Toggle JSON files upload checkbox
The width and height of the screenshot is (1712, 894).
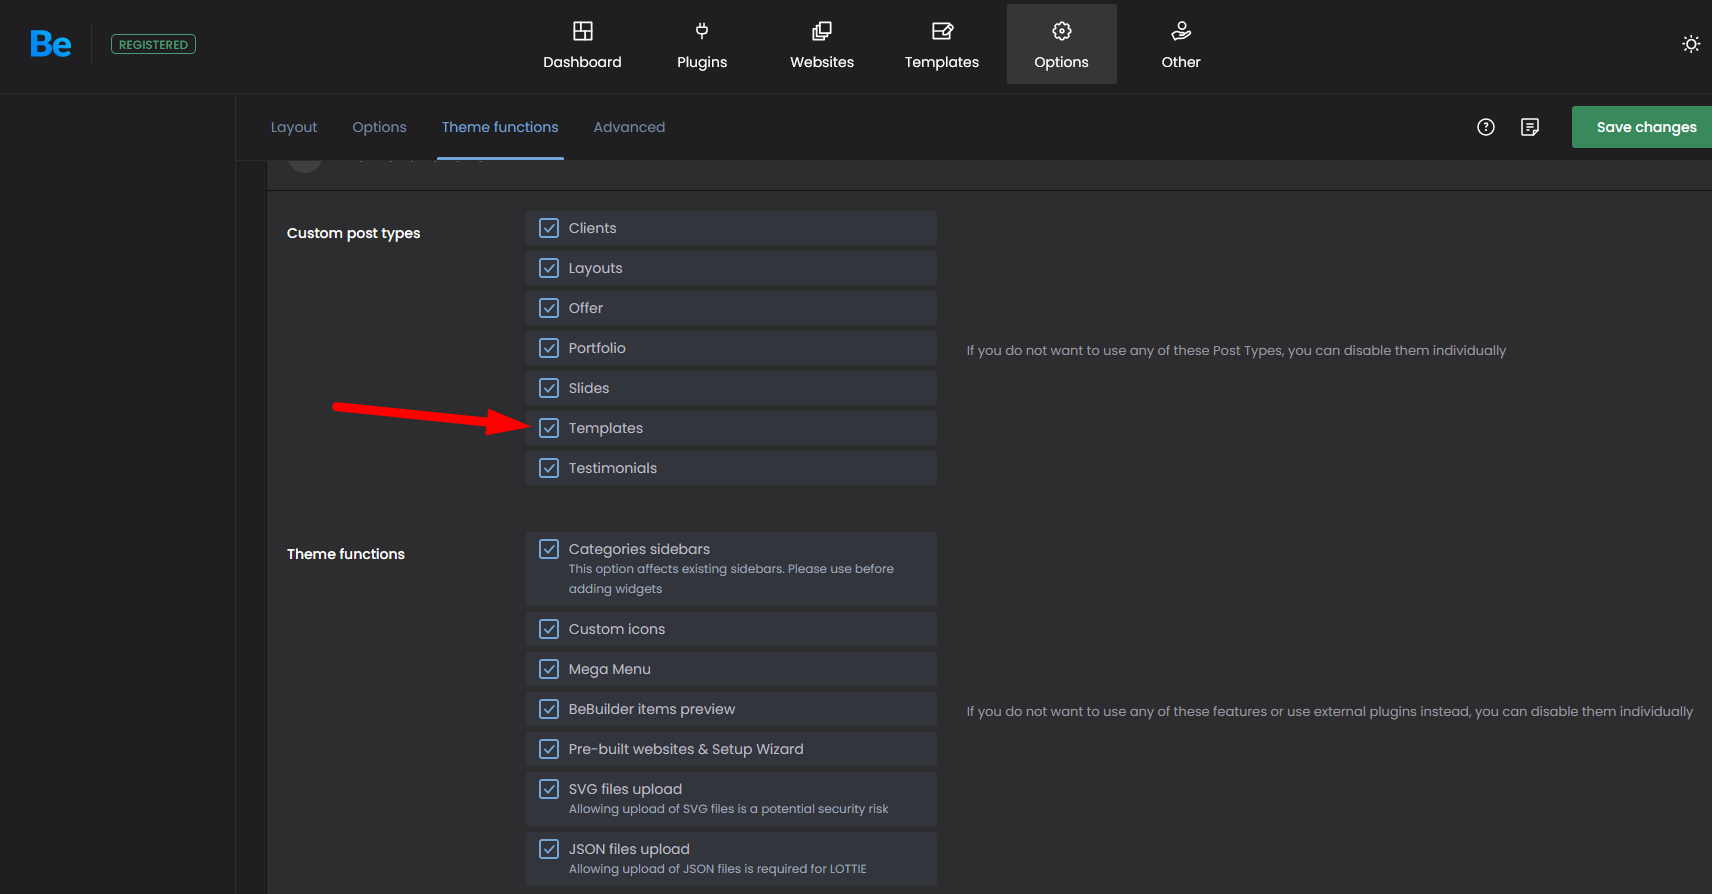549,849
